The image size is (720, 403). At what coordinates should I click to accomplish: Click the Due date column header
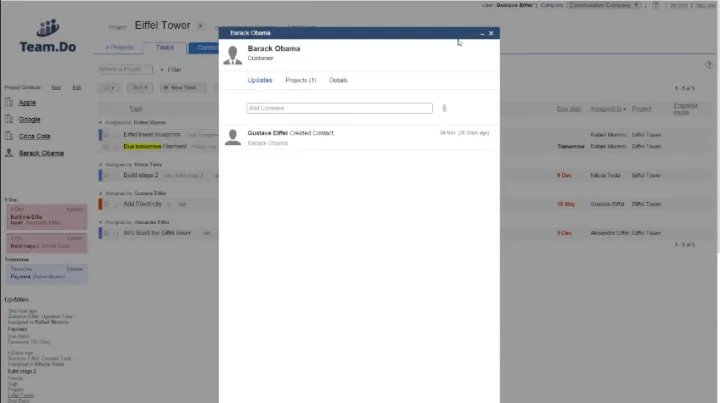[569, 109]
